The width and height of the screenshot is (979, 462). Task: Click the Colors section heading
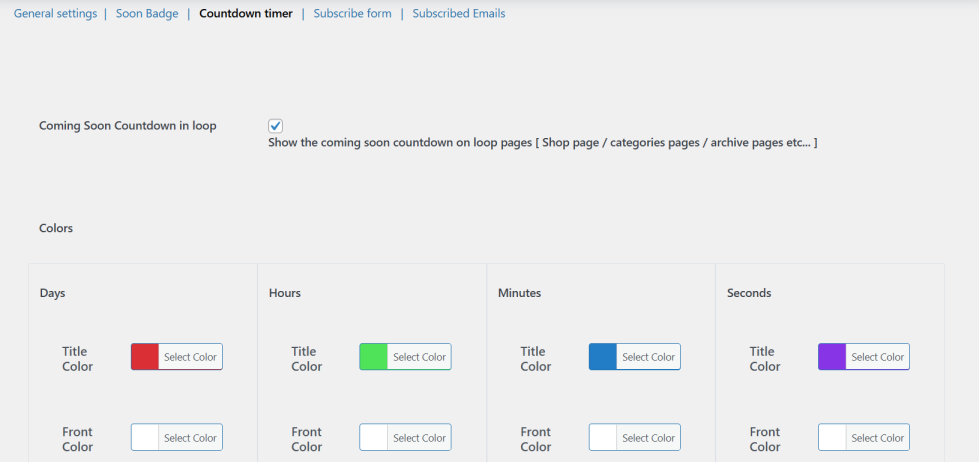[56, 228]
